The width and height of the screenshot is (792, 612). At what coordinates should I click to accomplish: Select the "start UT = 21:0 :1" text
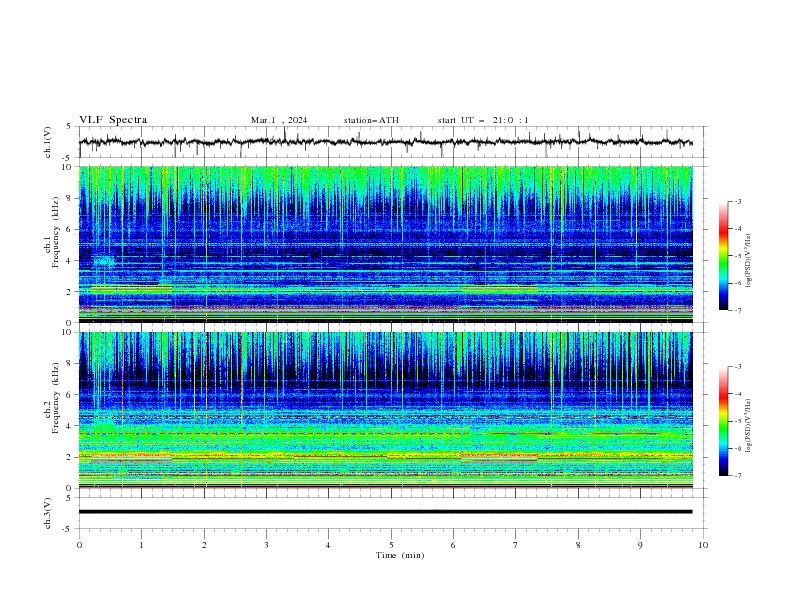click(x=483, y=120)
